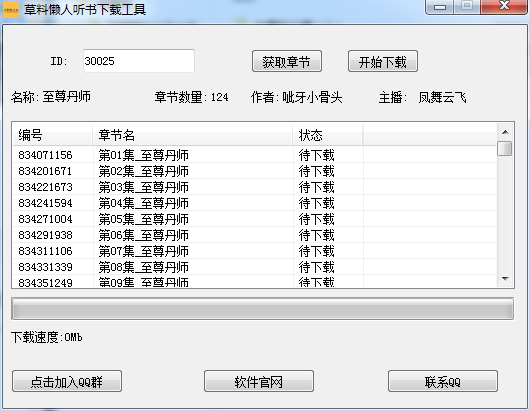Viewport: 530px width, 411px height.
Task: Click 待下载 status of 第07集 row
Action: tap(316, 251)
